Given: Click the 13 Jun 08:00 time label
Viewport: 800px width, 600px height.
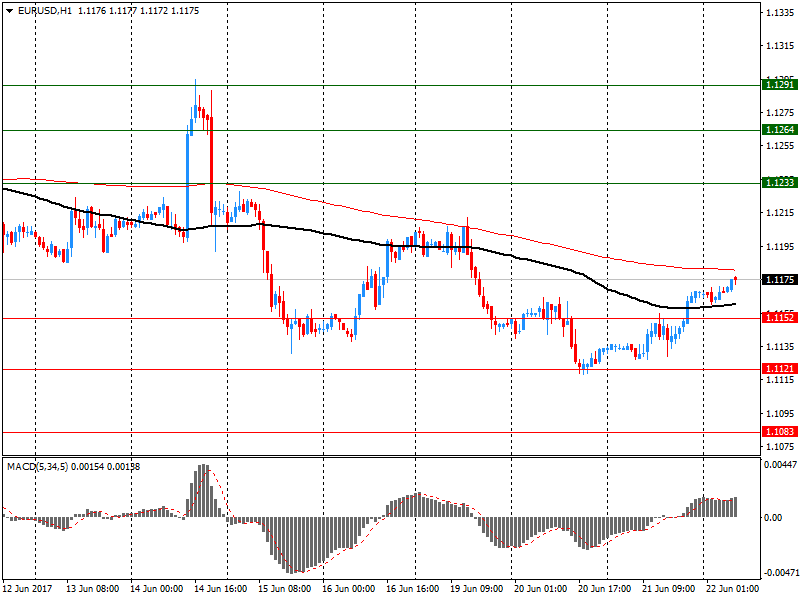Looking at the screenshot, I should pyautogui.click(x=92, y=588).
